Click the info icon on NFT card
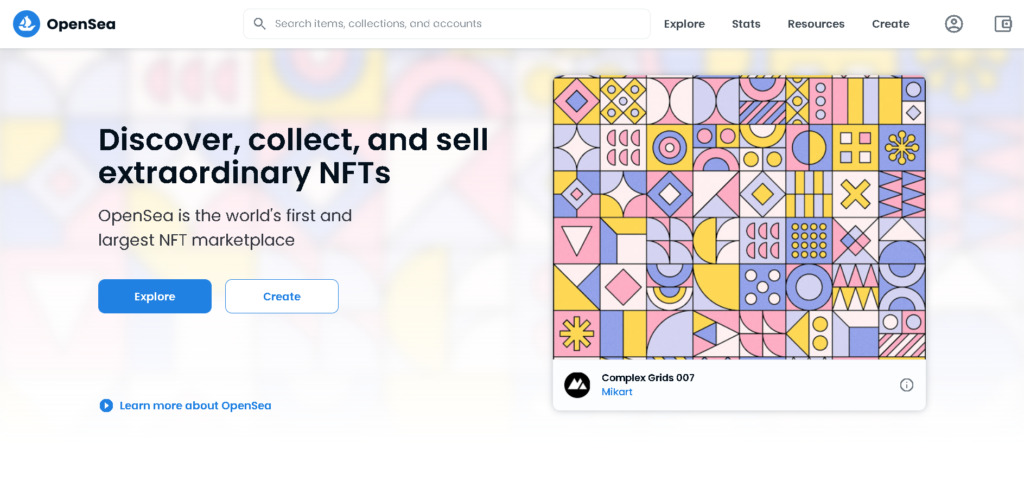This screenshot has height=482, width=1024. tap(906, 385)
